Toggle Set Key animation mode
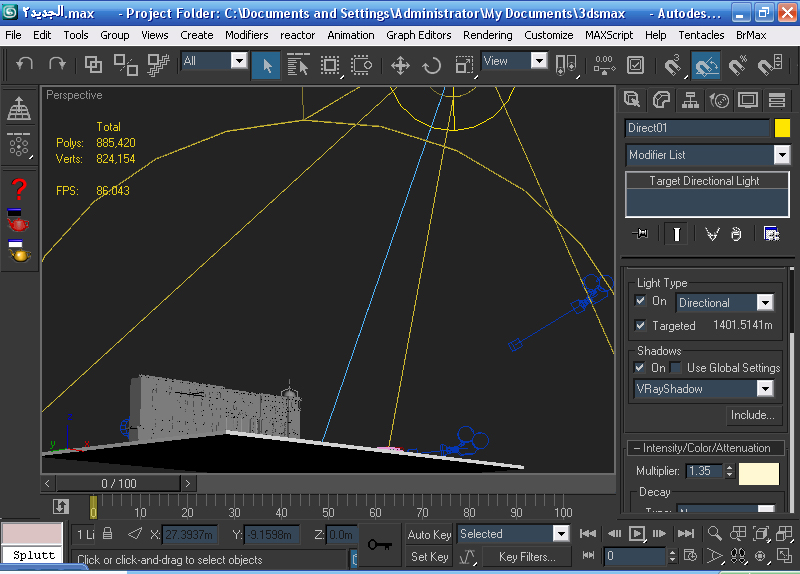800x574 pixels. click(x=429, y=557)
